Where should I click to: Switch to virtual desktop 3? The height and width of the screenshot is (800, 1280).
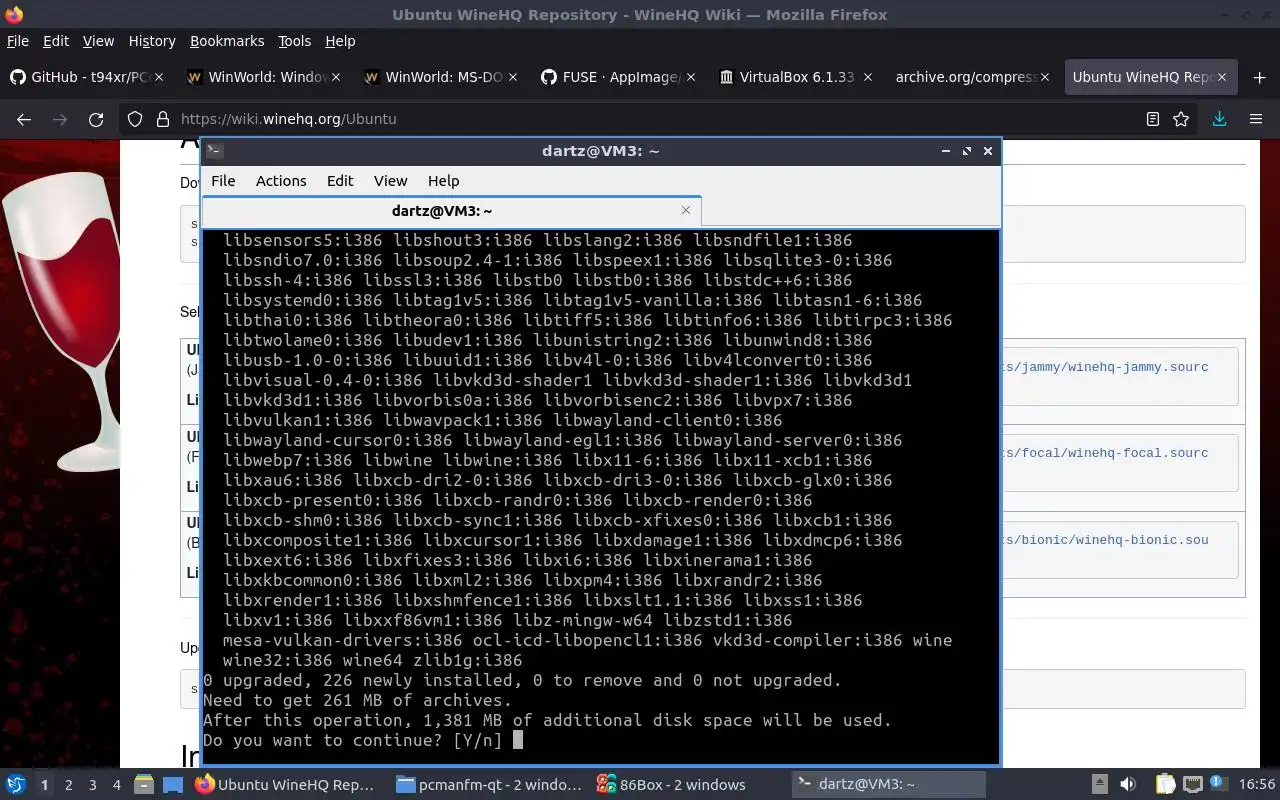(x=93, y=785)
